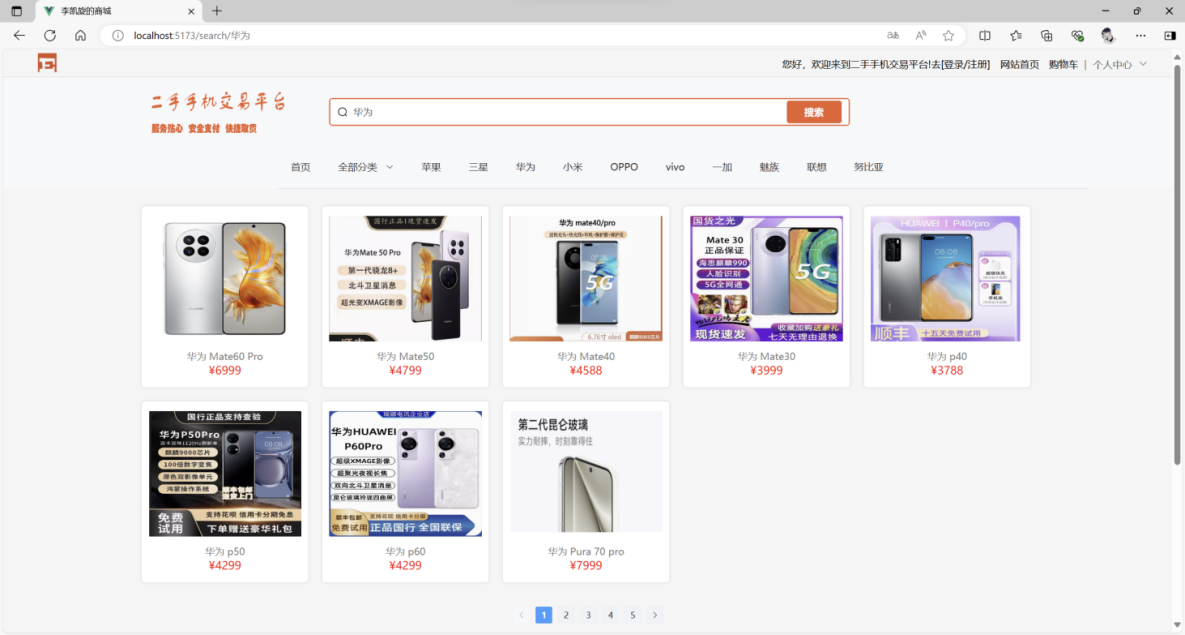
Task: Go to browser home icon
Action: point(80,36)
